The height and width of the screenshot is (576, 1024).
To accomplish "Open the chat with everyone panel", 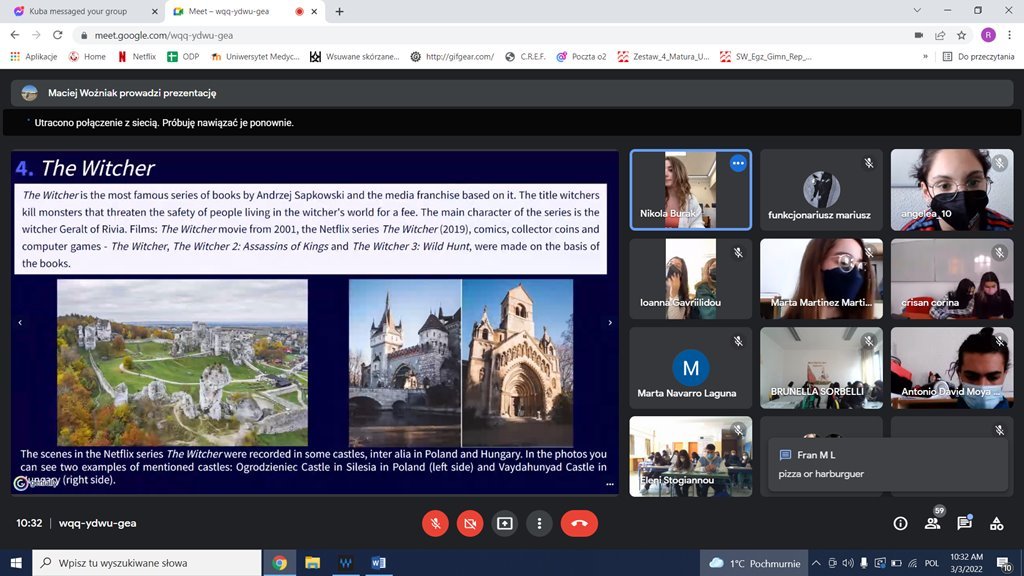I will coord(965,523).
